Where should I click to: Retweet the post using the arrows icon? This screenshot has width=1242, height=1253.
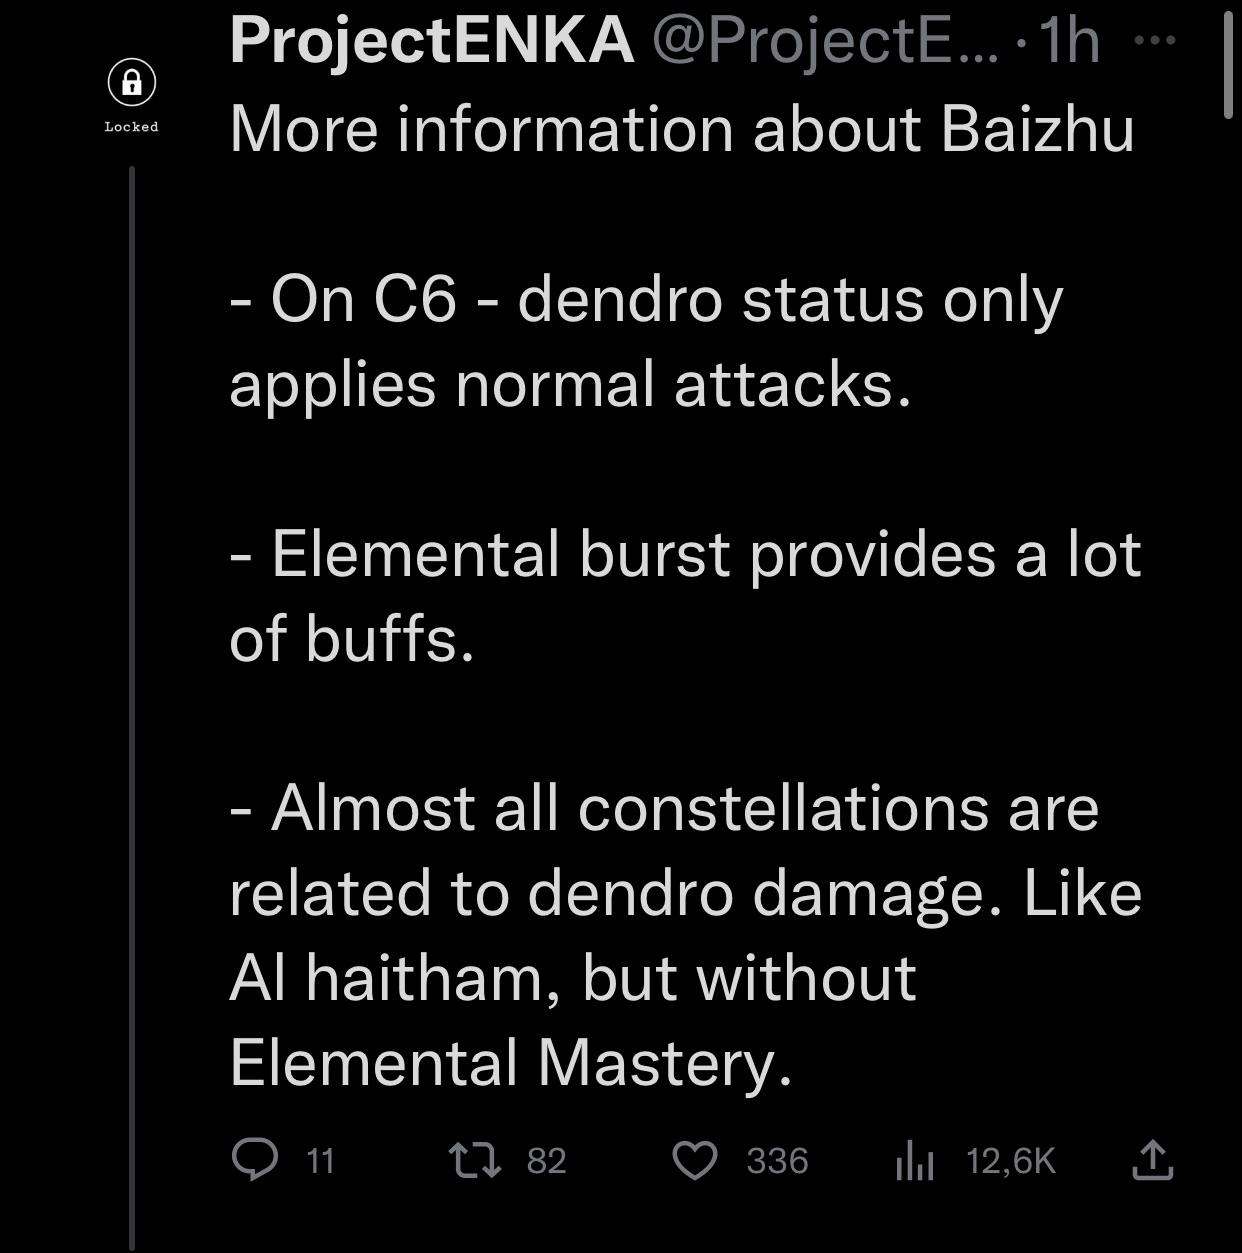tap(474, 1161)
